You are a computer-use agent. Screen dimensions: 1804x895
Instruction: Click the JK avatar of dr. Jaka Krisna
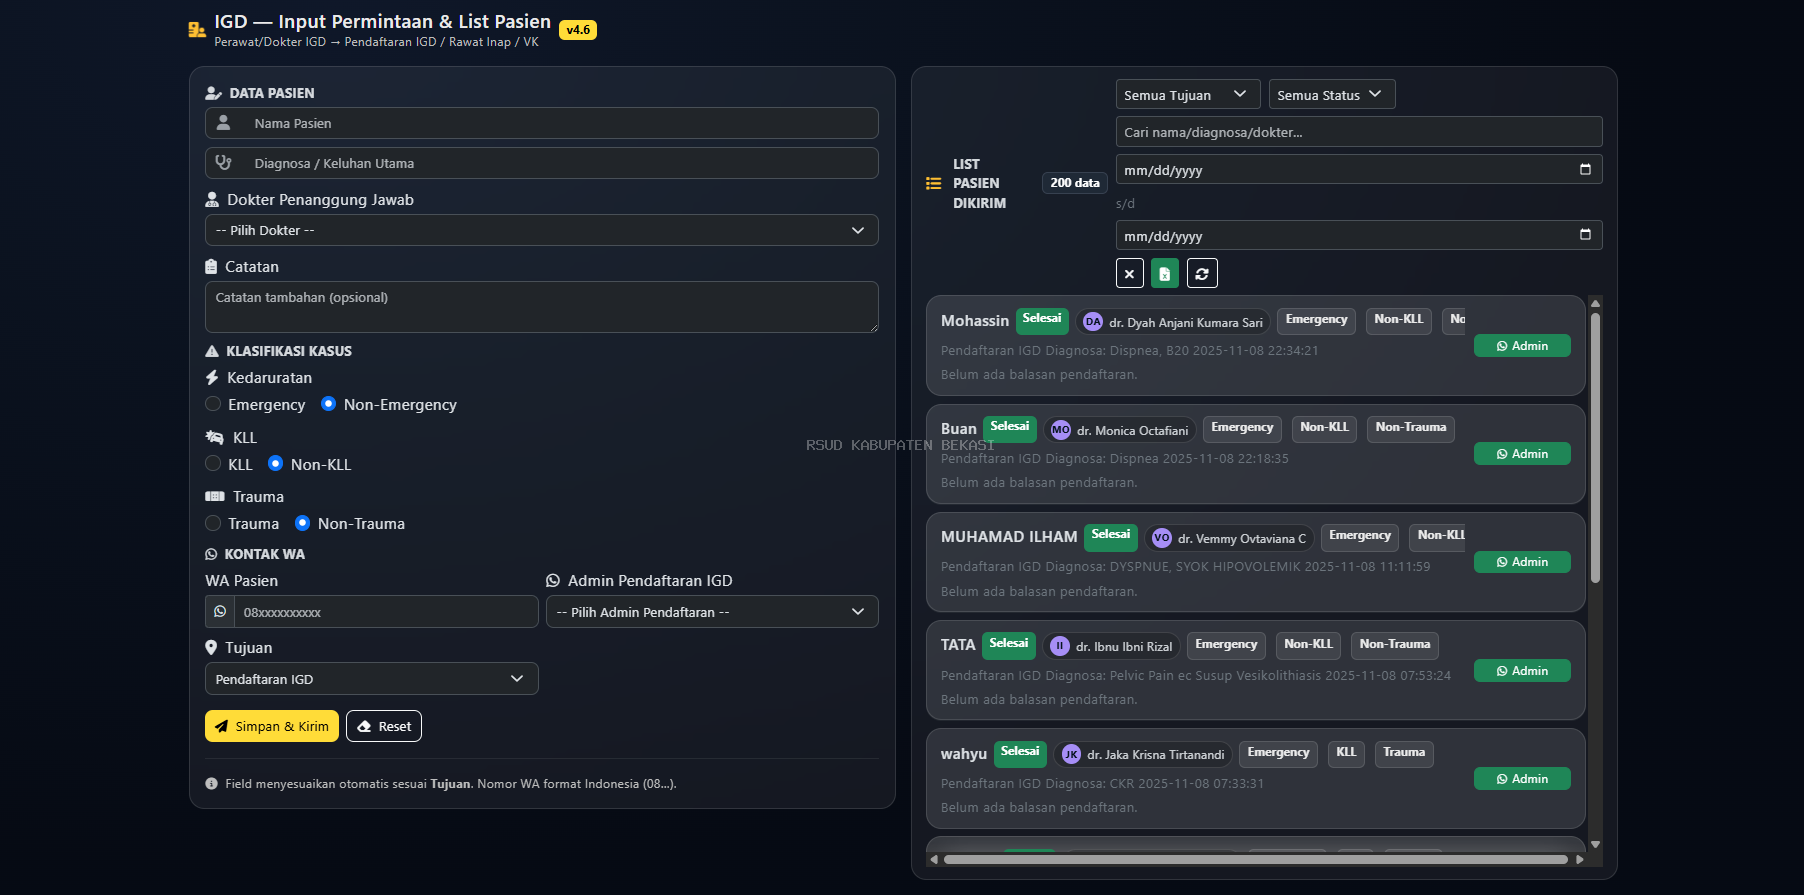[x=1071, y=755]
